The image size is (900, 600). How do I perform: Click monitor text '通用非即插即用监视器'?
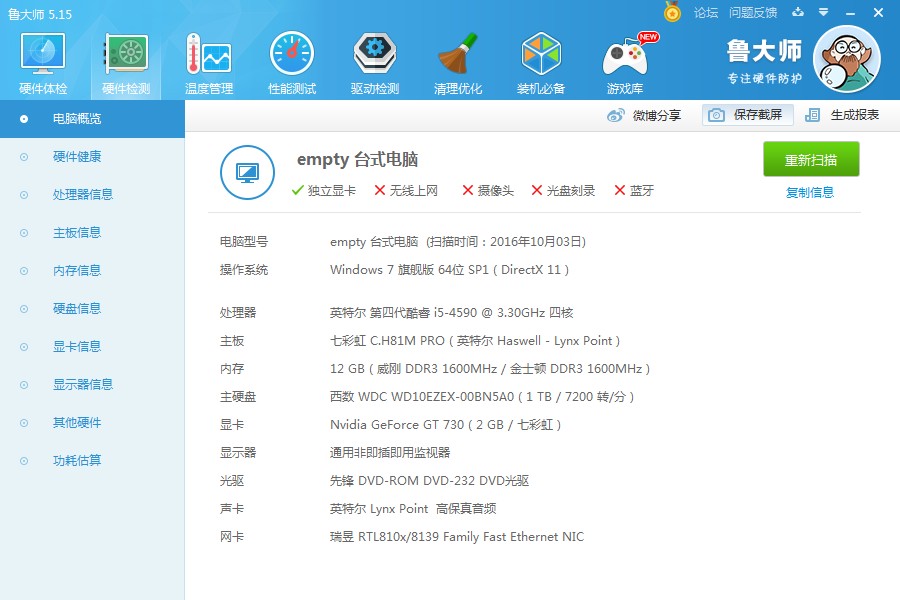point(390,453)
